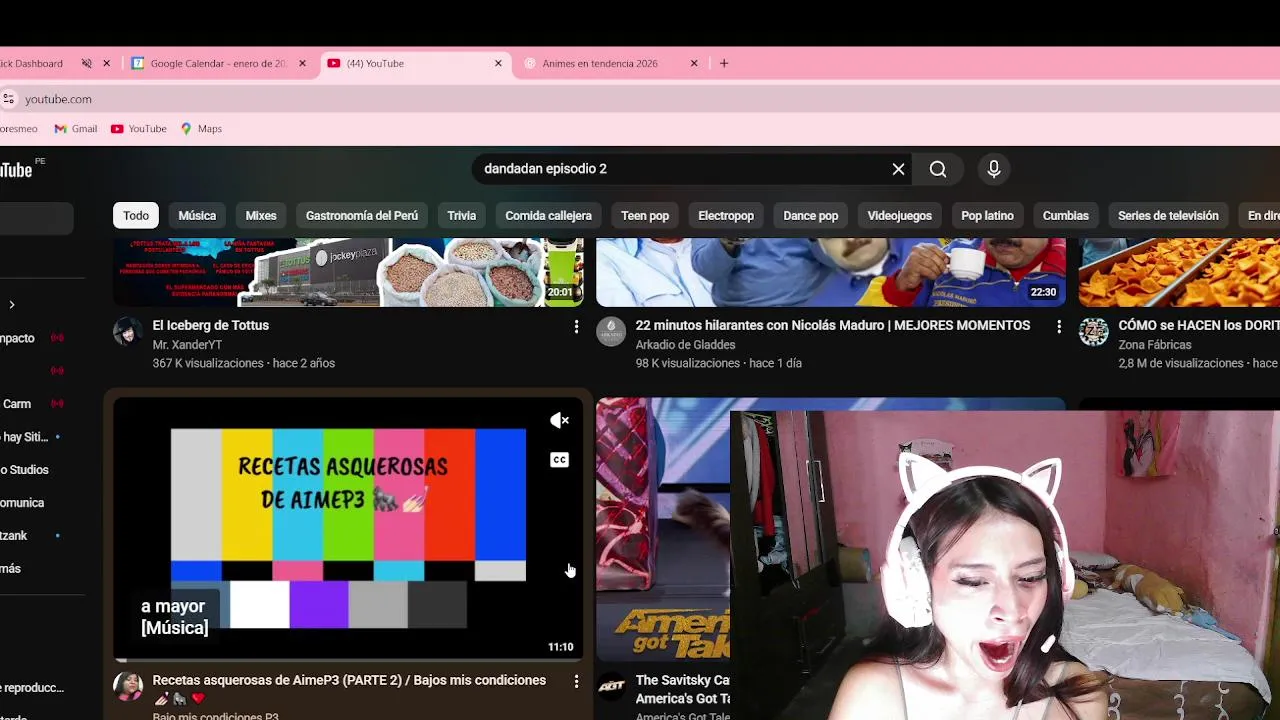The height and width of the screenshot is (720, 1280).
Task: Filter by Series de televisión chip
Action: click(x=1168, y=216)
